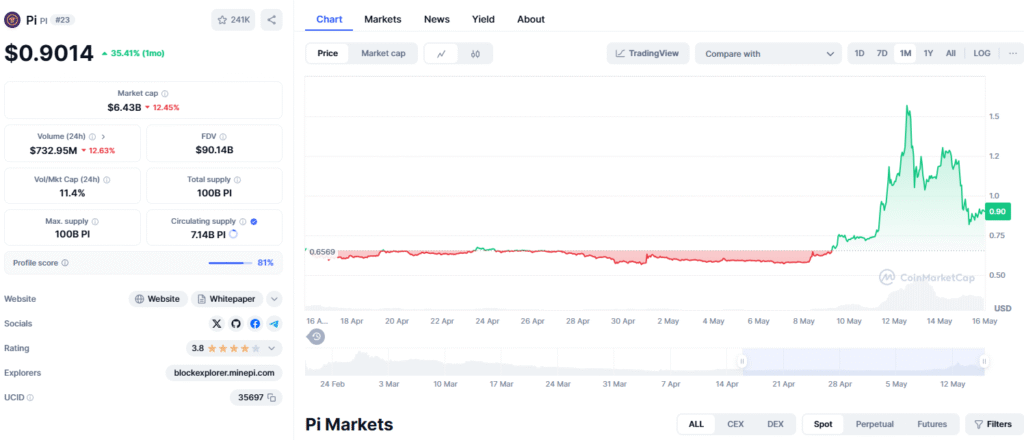The width and height of the screenshot is (1024, 440).
Task: Show Volume (24h) info icon
Action: (92, 137)
